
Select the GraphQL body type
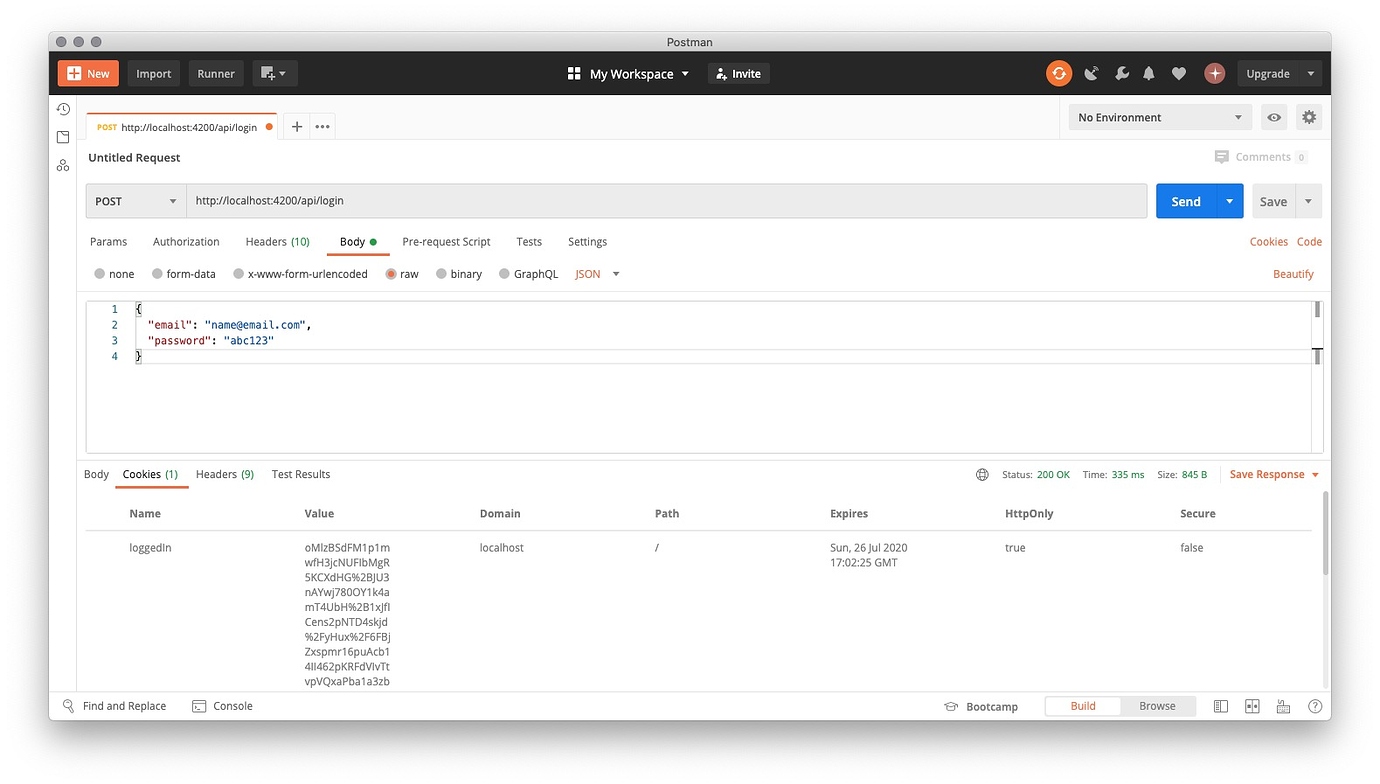[528, 274]
